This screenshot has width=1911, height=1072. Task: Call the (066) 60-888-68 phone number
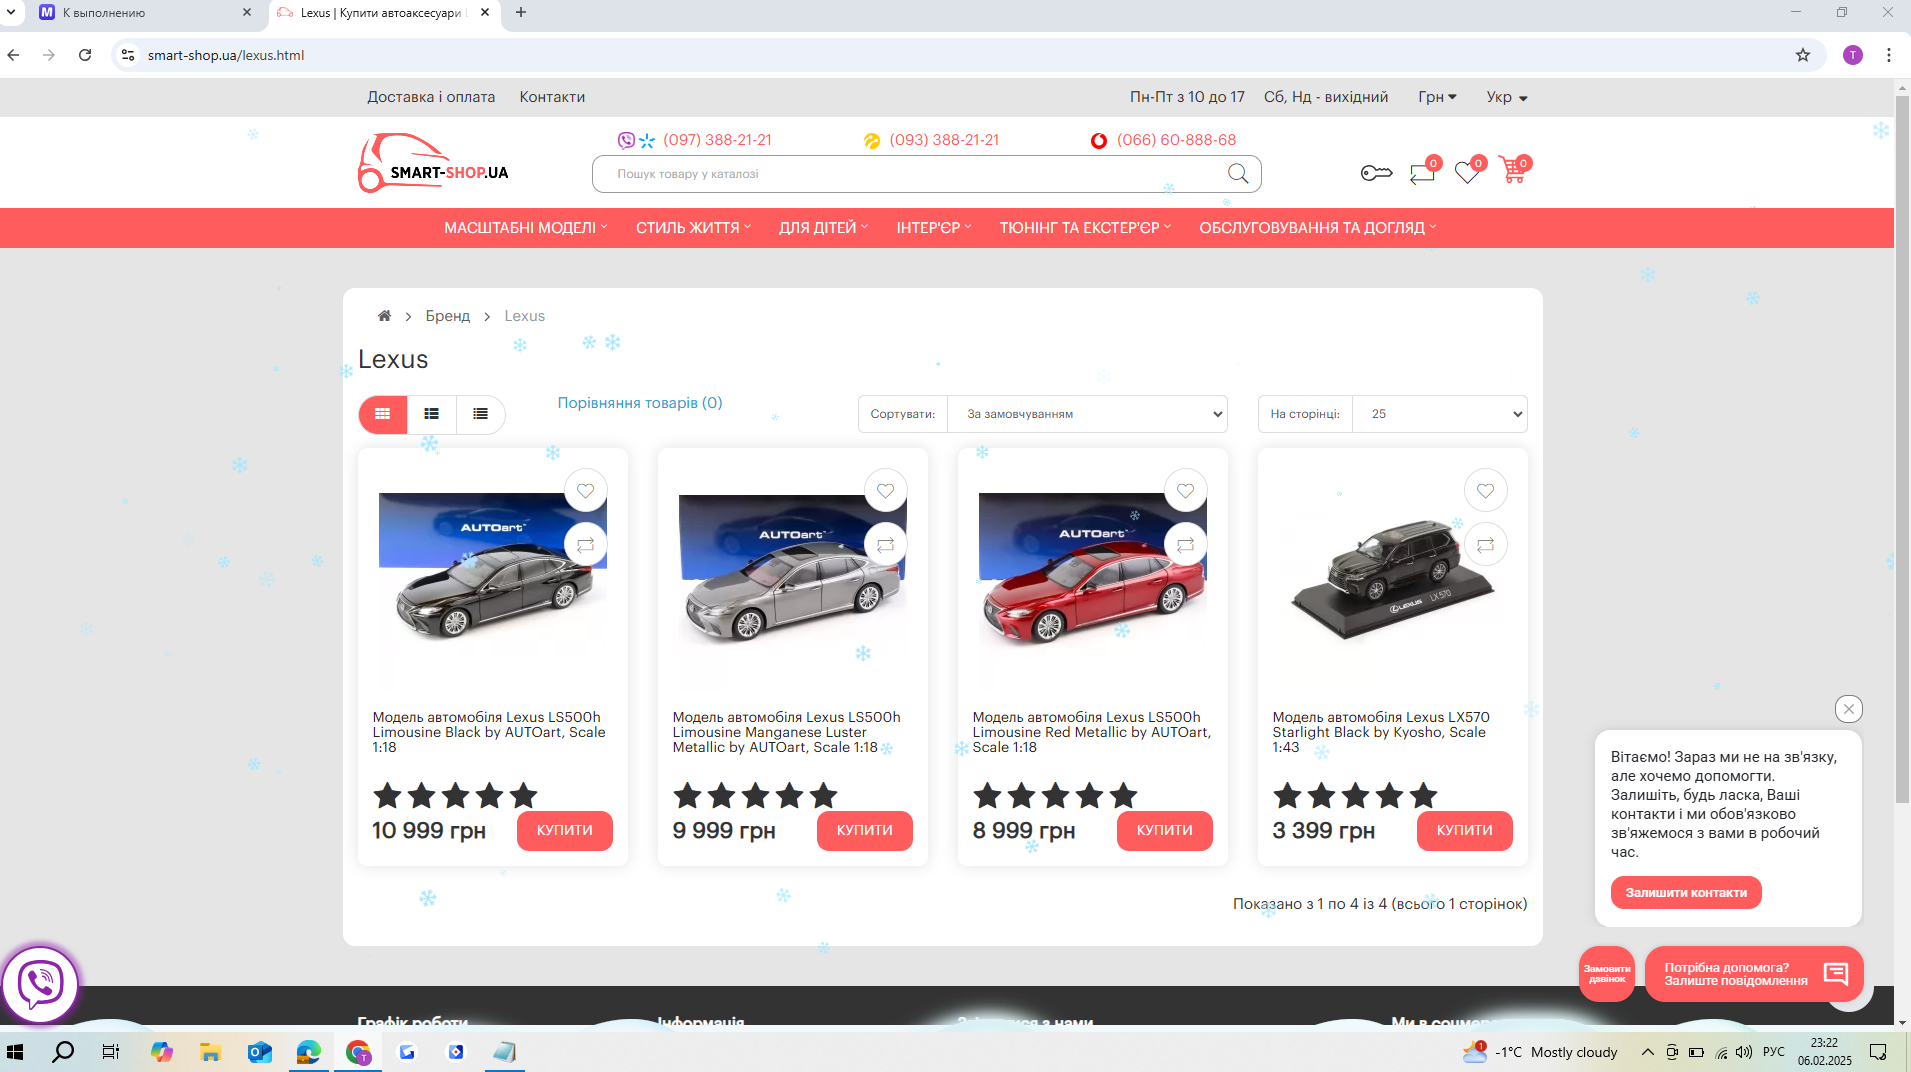[x=1176, y=140]
